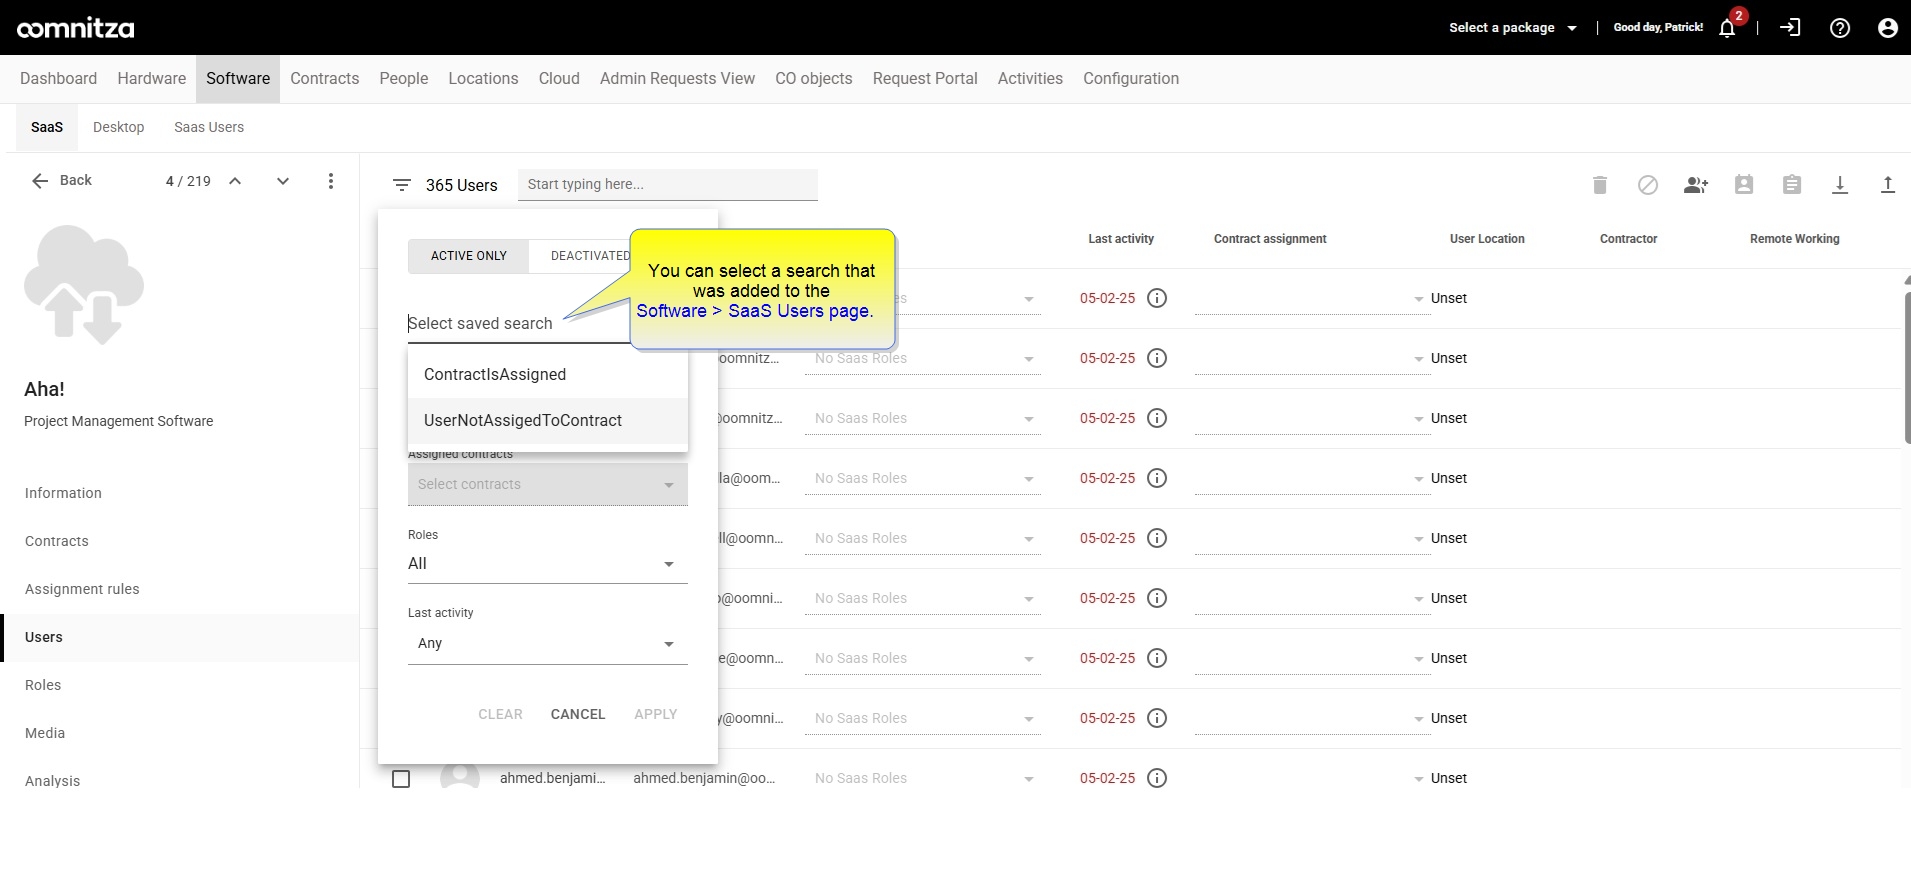Tick the checkbox for ahmed.benjamin row
1911x883 pixels.
coord(401,779)
